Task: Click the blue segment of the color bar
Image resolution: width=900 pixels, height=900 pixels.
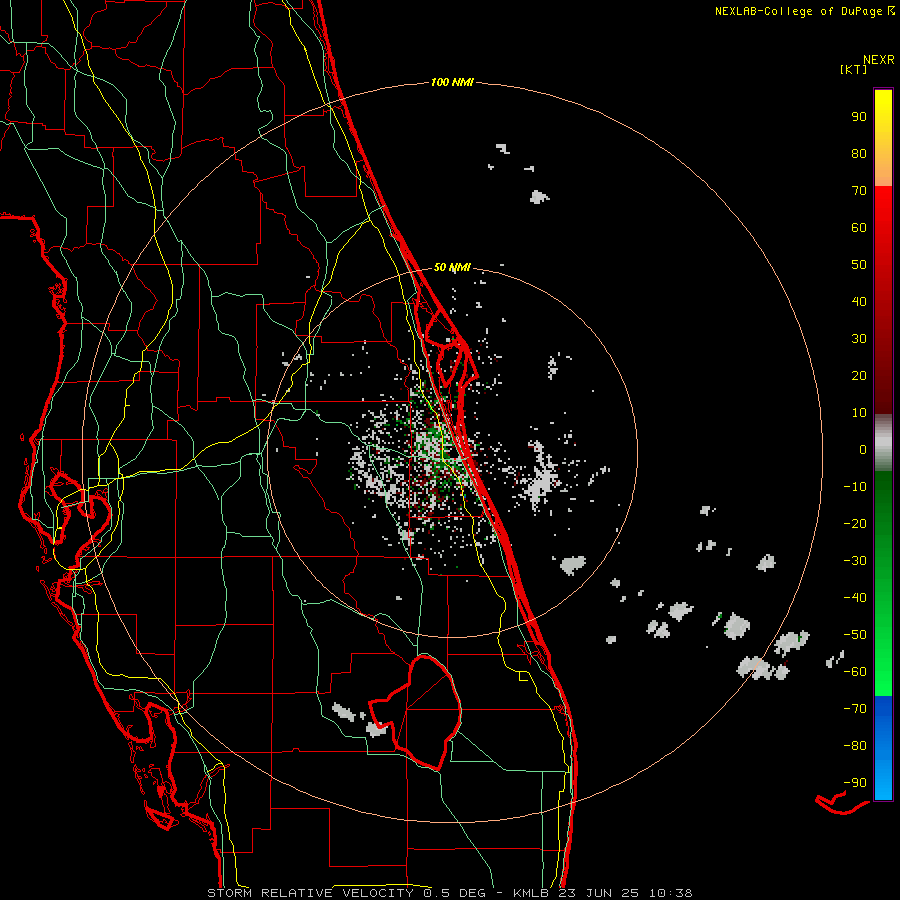Action: click(883, 748)
